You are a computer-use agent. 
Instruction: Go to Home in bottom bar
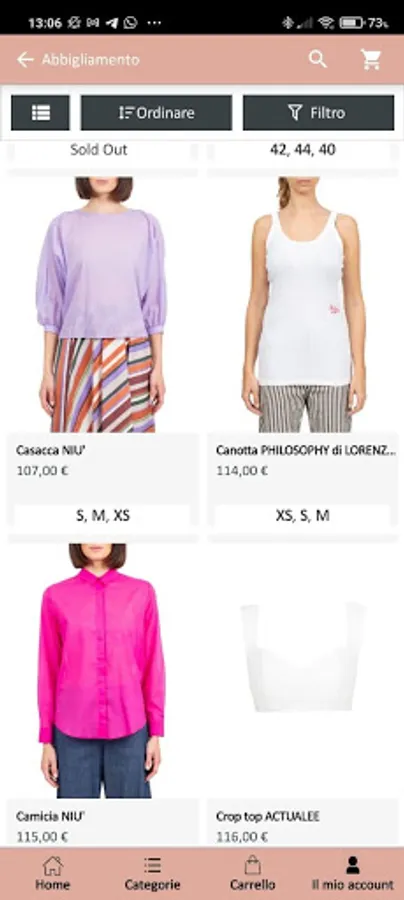click(52, 873)
